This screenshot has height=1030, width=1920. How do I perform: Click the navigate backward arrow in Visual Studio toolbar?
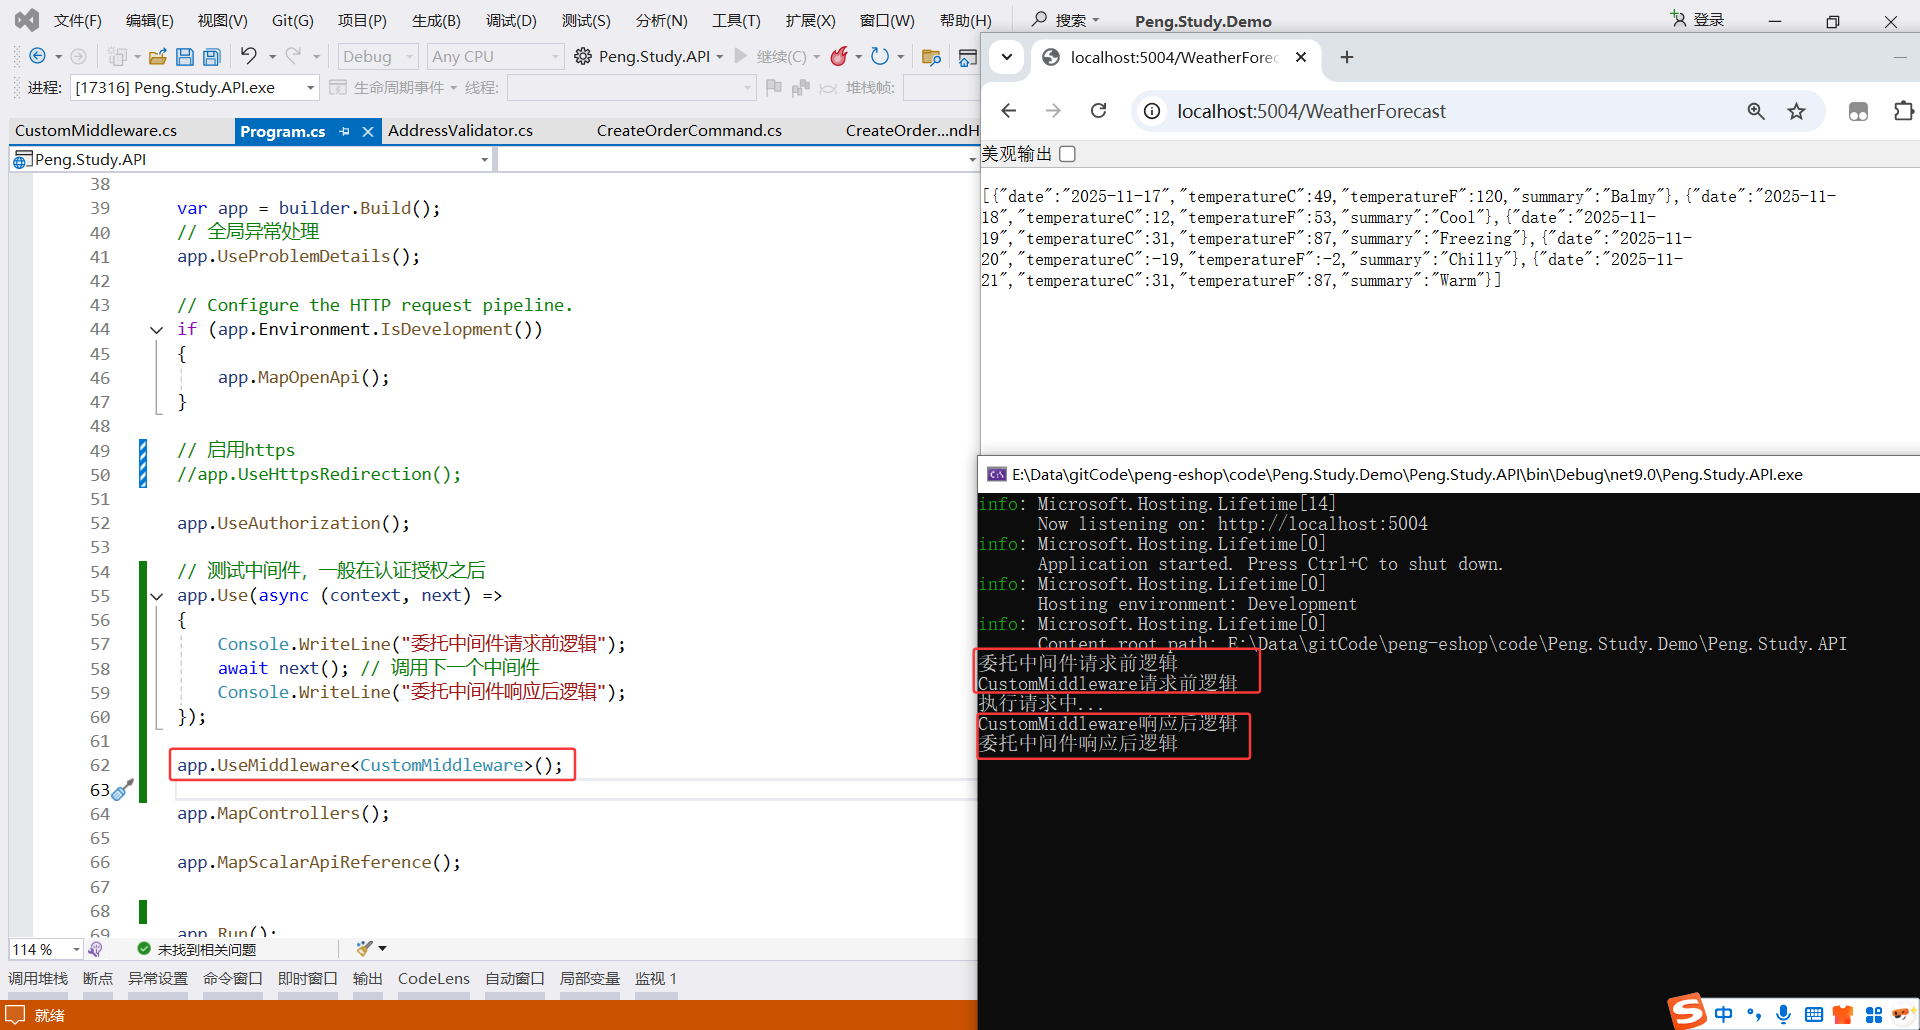tap(38, 57)
